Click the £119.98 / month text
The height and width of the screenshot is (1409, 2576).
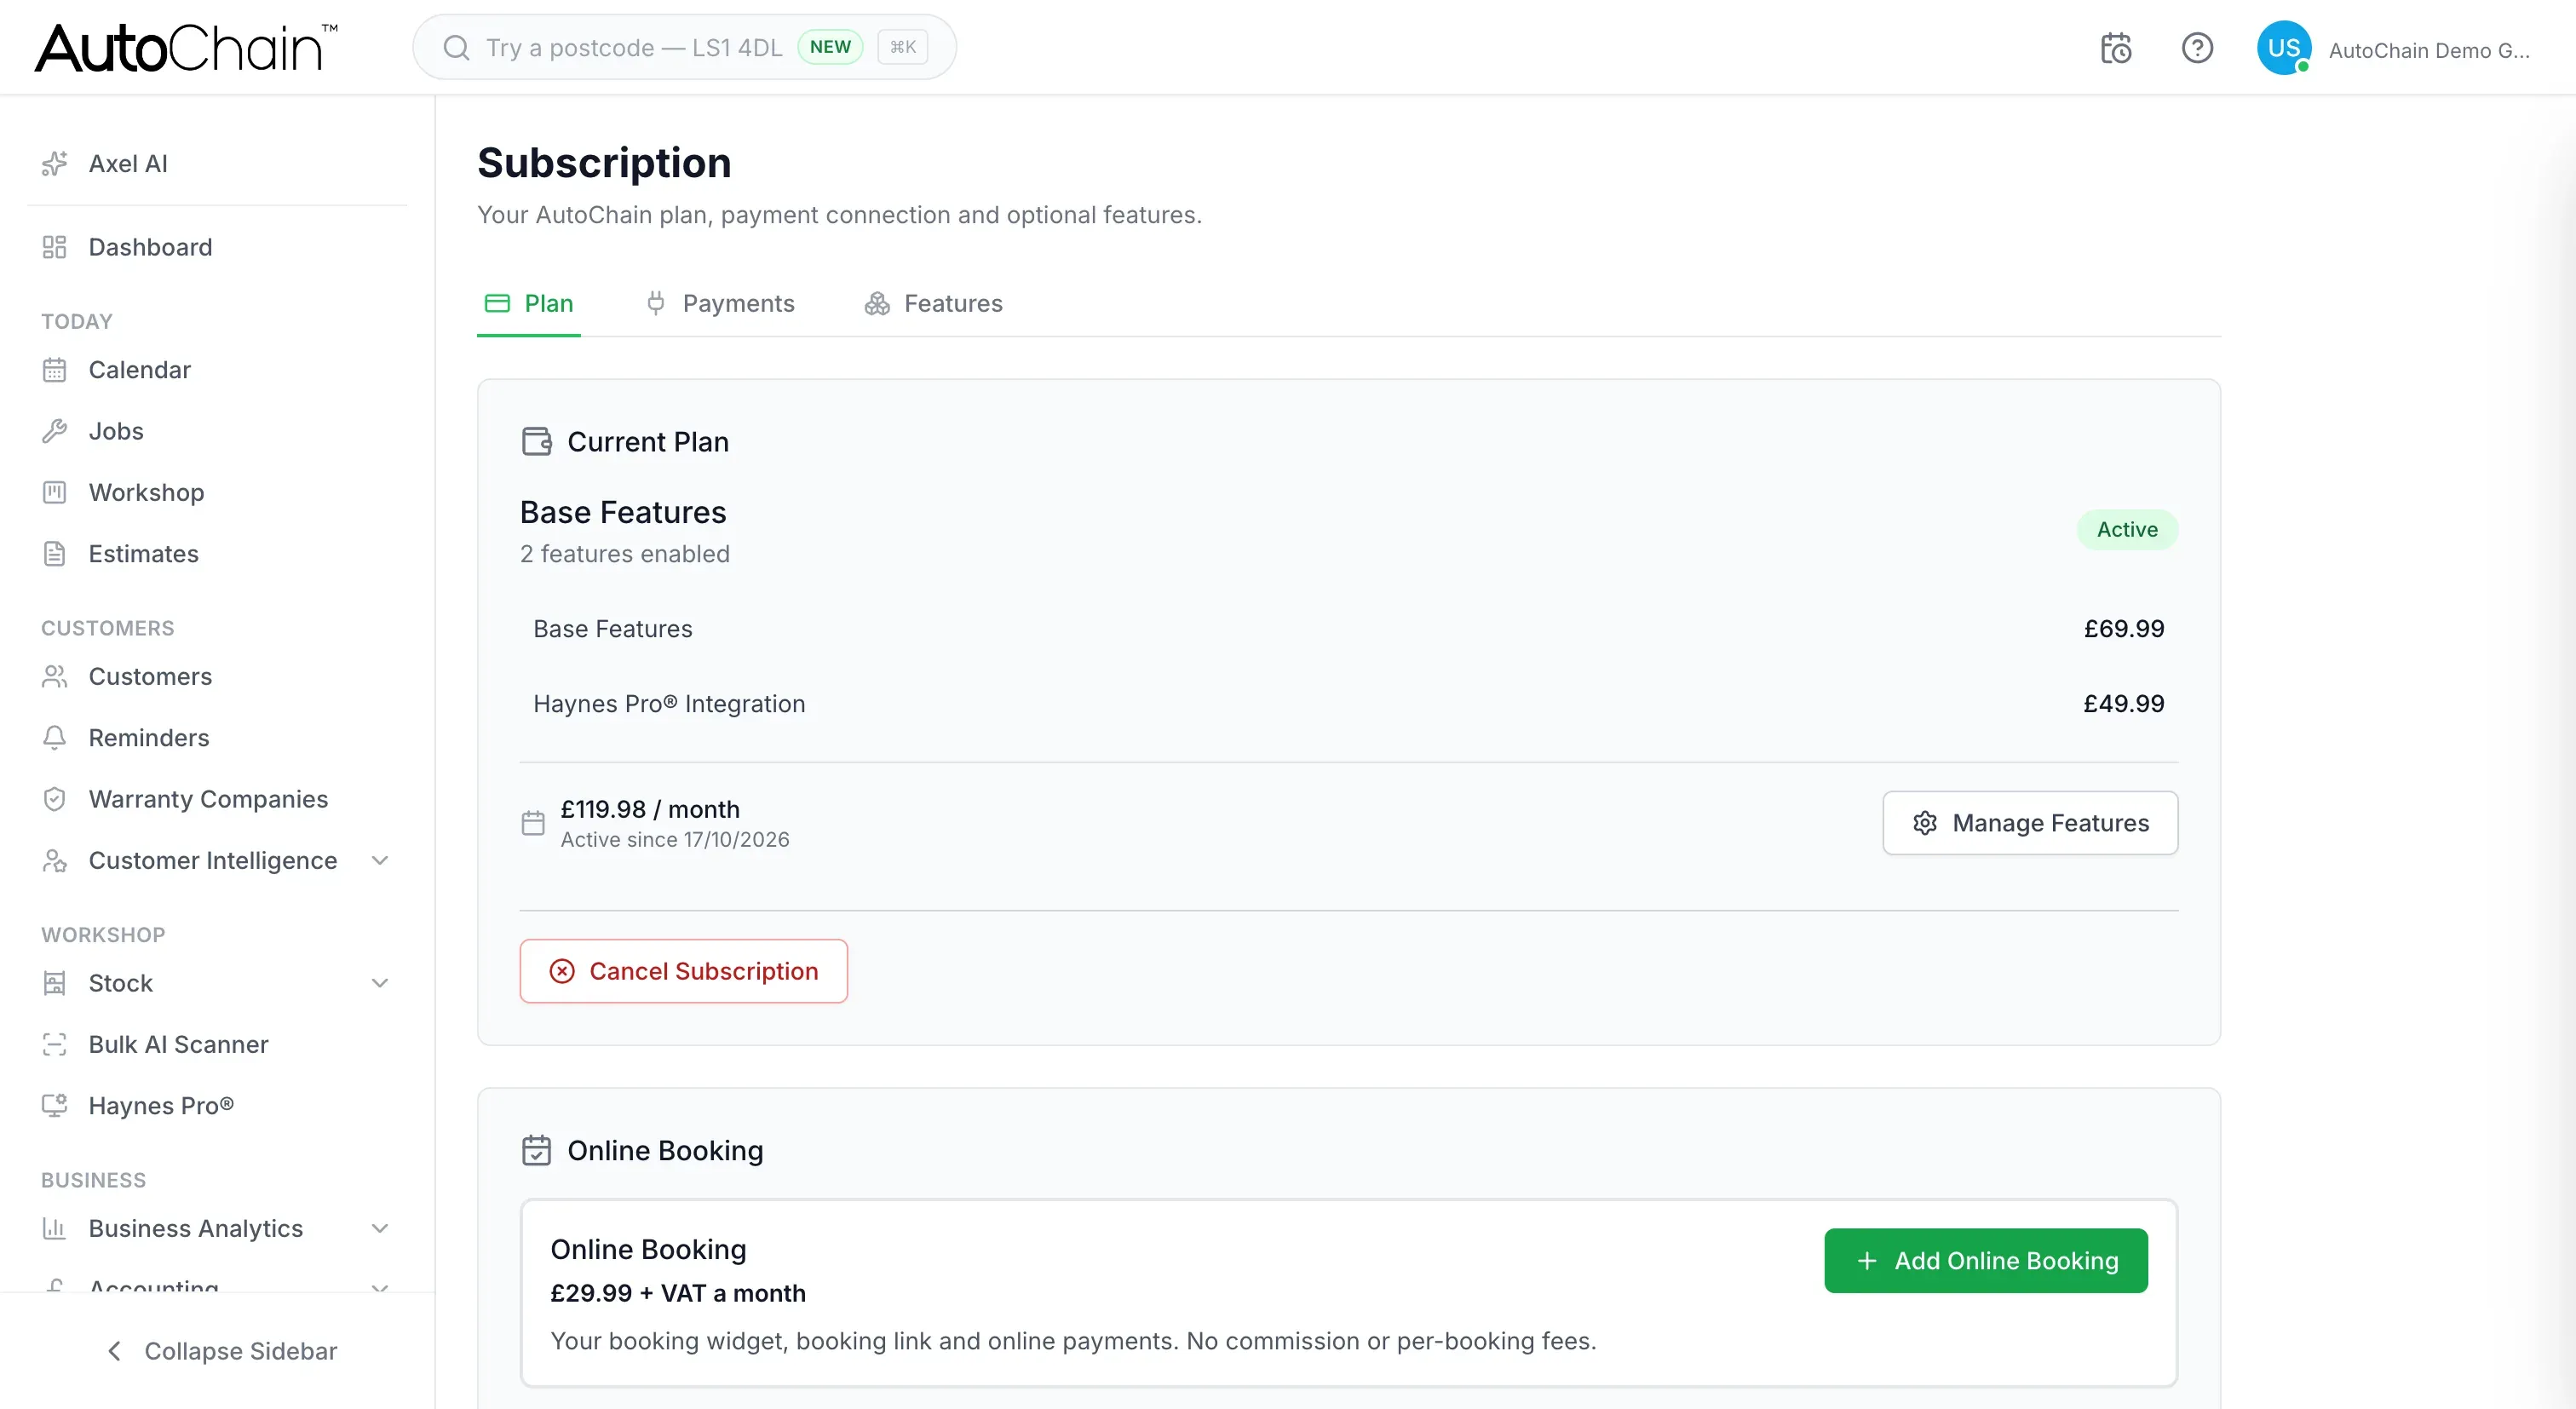pyautogui.click(x=650, y=809)
